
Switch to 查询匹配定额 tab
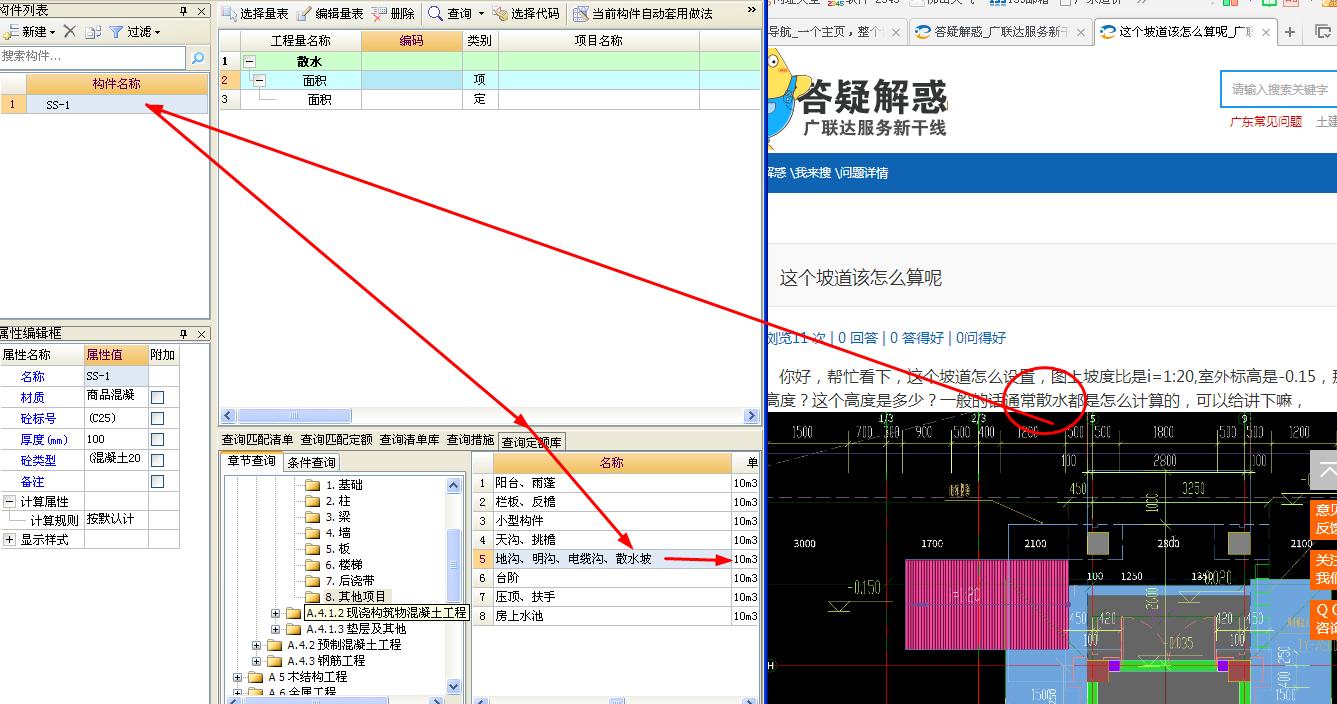point(337,440)
